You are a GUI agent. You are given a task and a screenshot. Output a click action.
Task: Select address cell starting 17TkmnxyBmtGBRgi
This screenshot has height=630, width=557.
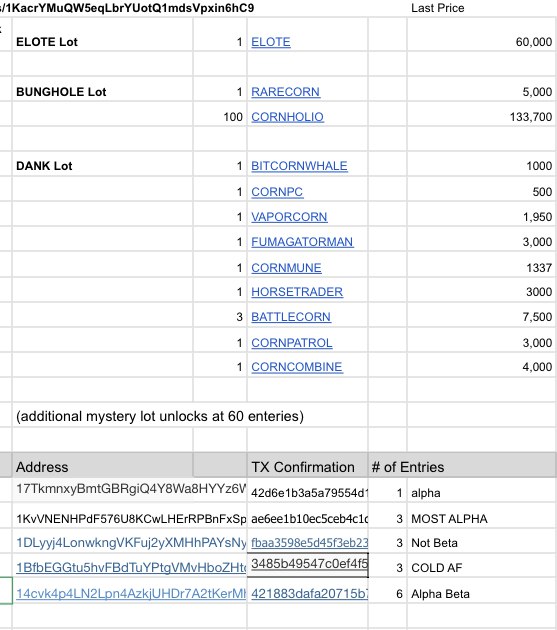pyautogui.click(x=131, y=490)
